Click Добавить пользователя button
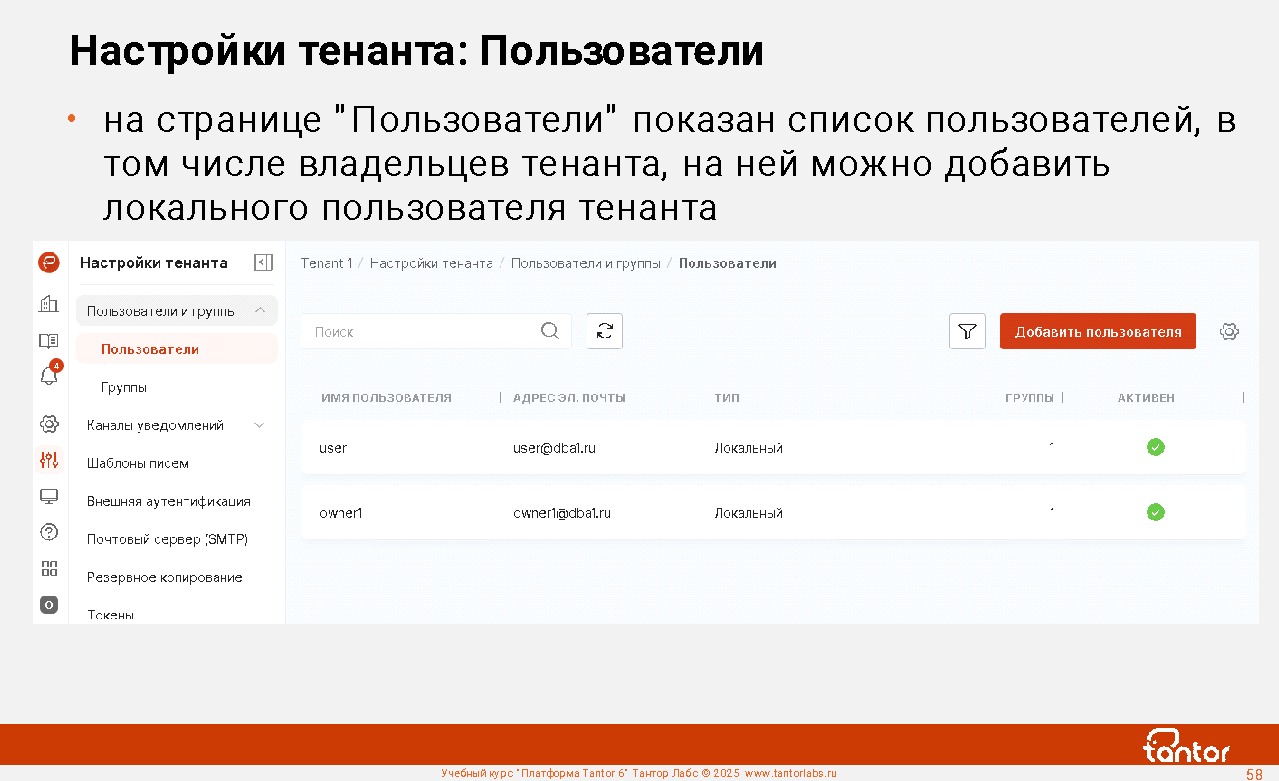The image size is (1279, 781). [1097, 331]
